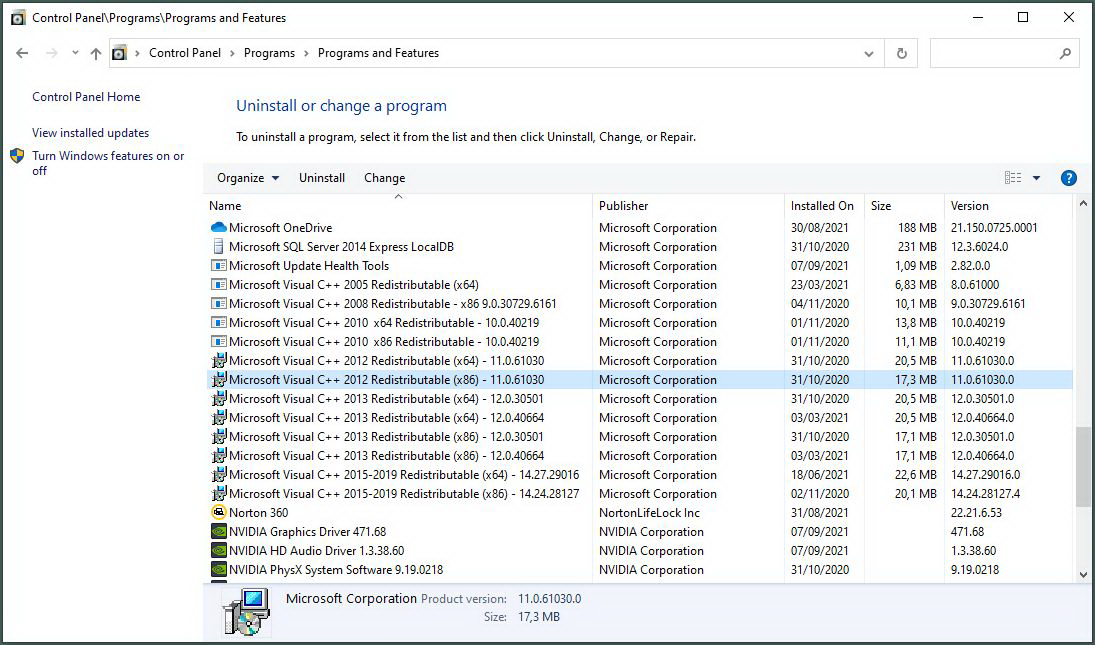Click the SQL Server 2014 Express LocalDB icon

218,246
